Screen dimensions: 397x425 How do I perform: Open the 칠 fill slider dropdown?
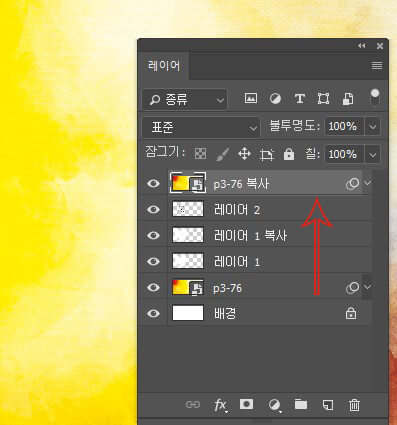pos(373,154)
